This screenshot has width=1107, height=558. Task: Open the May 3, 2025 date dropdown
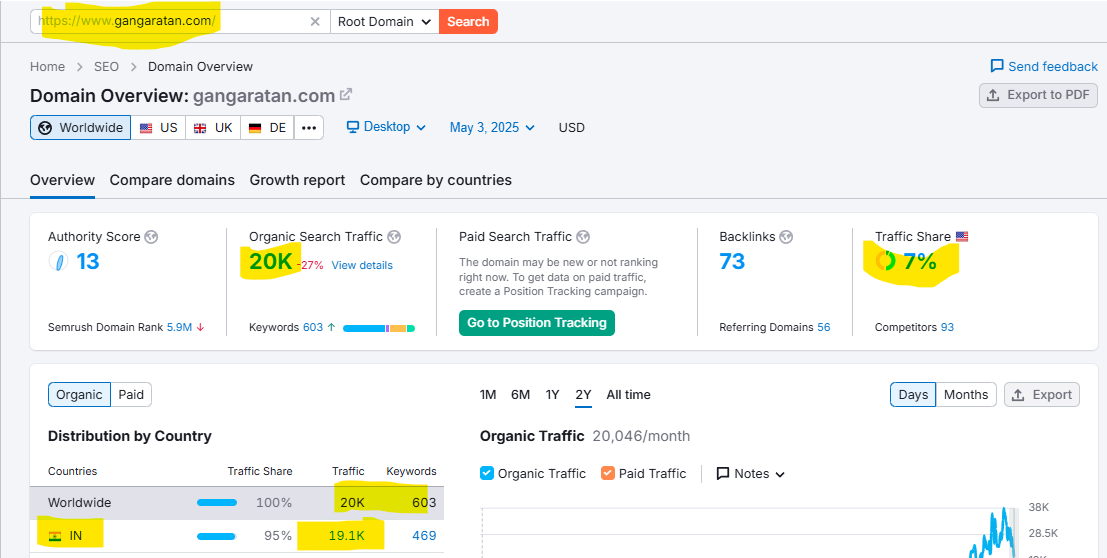(x=492, y=128)
